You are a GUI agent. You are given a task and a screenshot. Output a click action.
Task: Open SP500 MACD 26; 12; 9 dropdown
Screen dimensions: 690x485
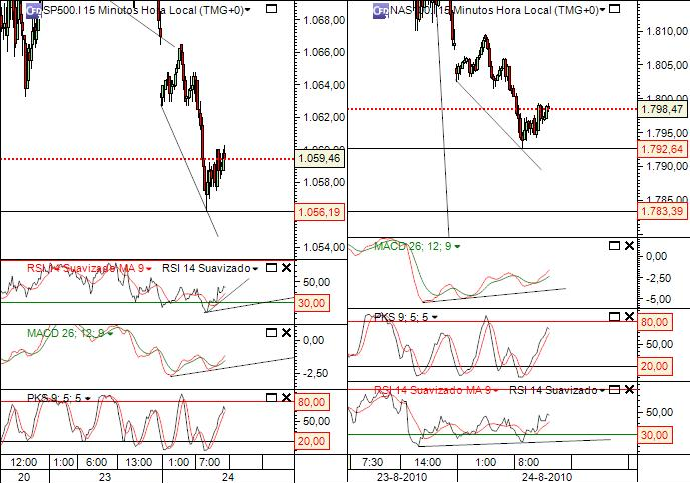pos(110,334)
